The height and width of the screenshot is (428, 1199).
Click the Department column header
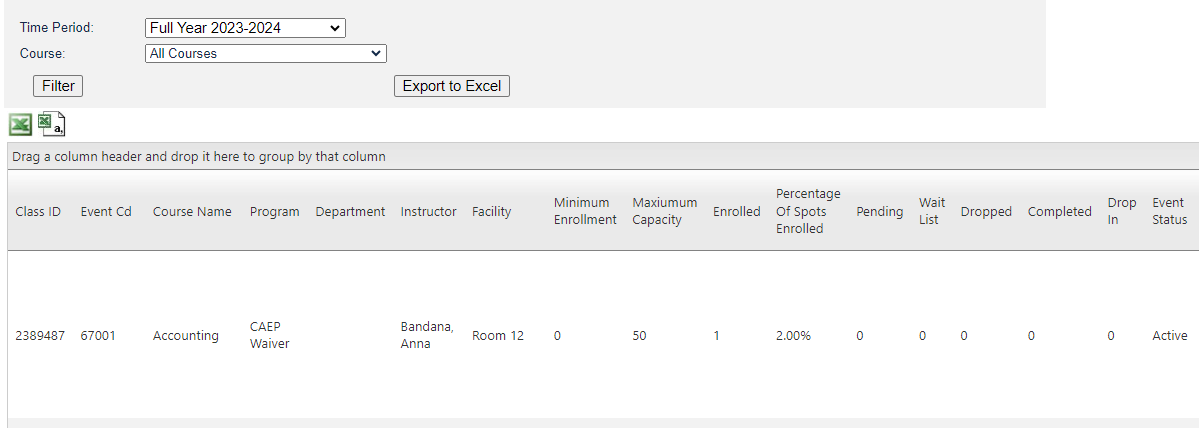(x=350, y=212)
